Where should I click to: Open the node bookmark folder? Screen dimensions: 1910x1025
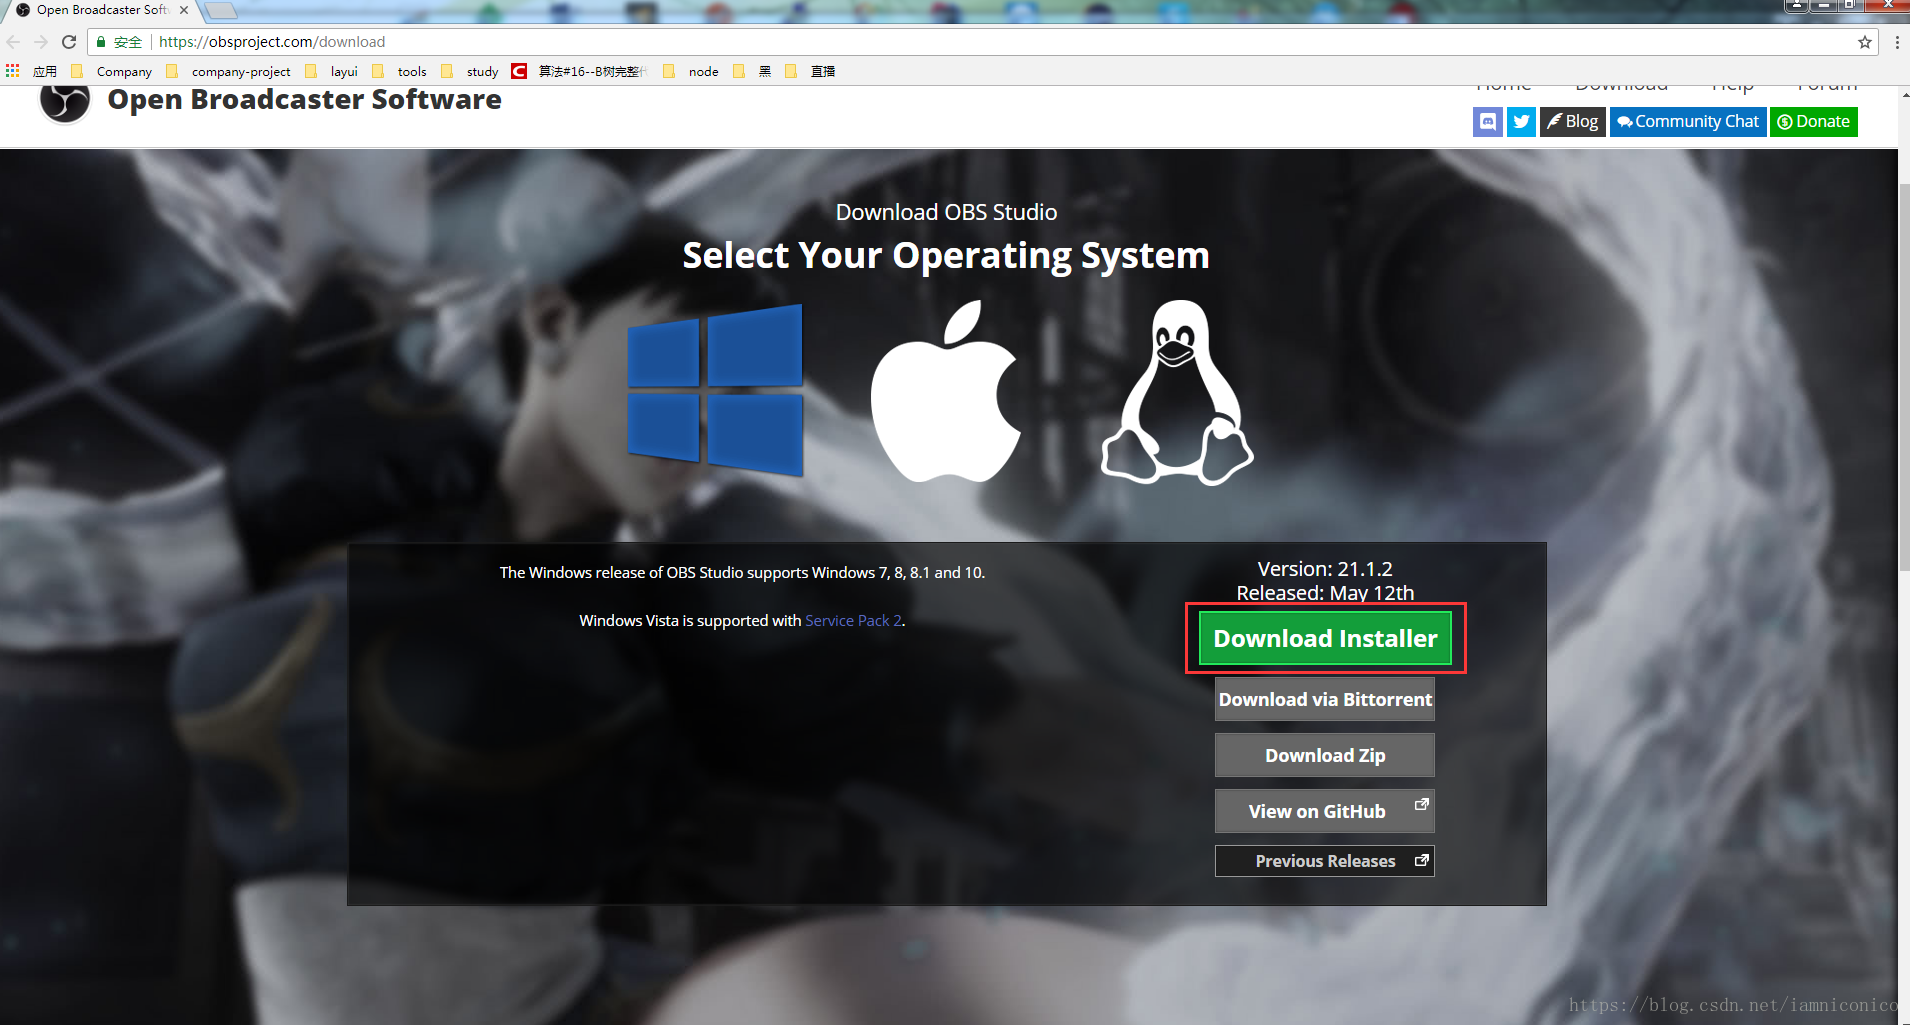point(691,71)
